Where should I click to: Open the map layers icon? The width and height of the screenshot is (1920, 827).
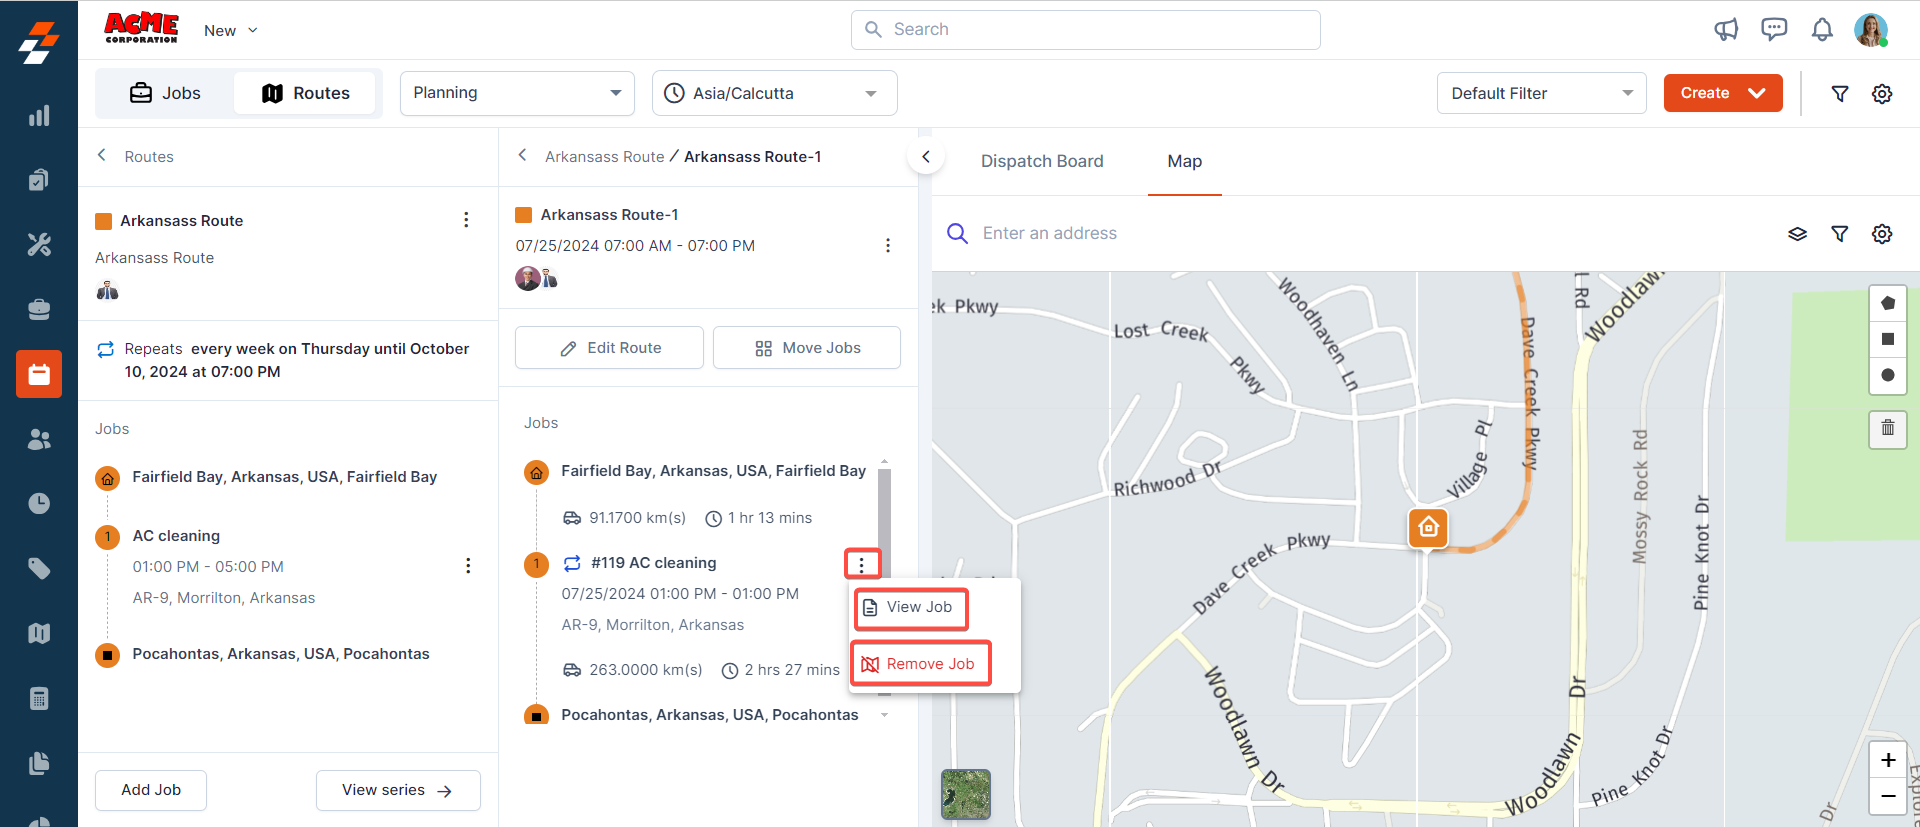pyautogui.click(x=1797, y=234)
